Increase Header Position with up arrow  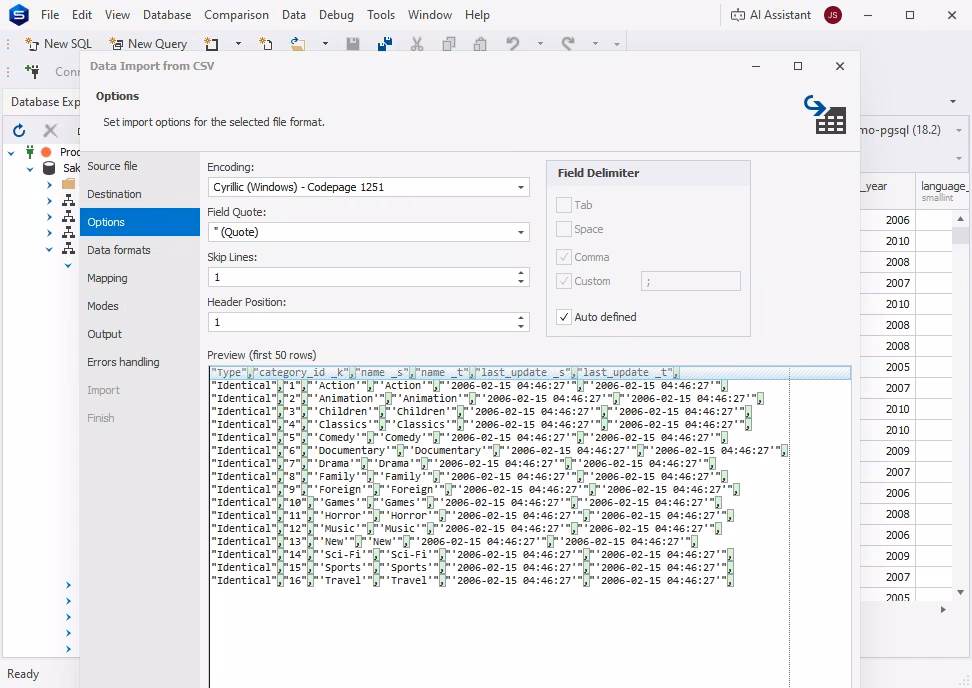521,317
